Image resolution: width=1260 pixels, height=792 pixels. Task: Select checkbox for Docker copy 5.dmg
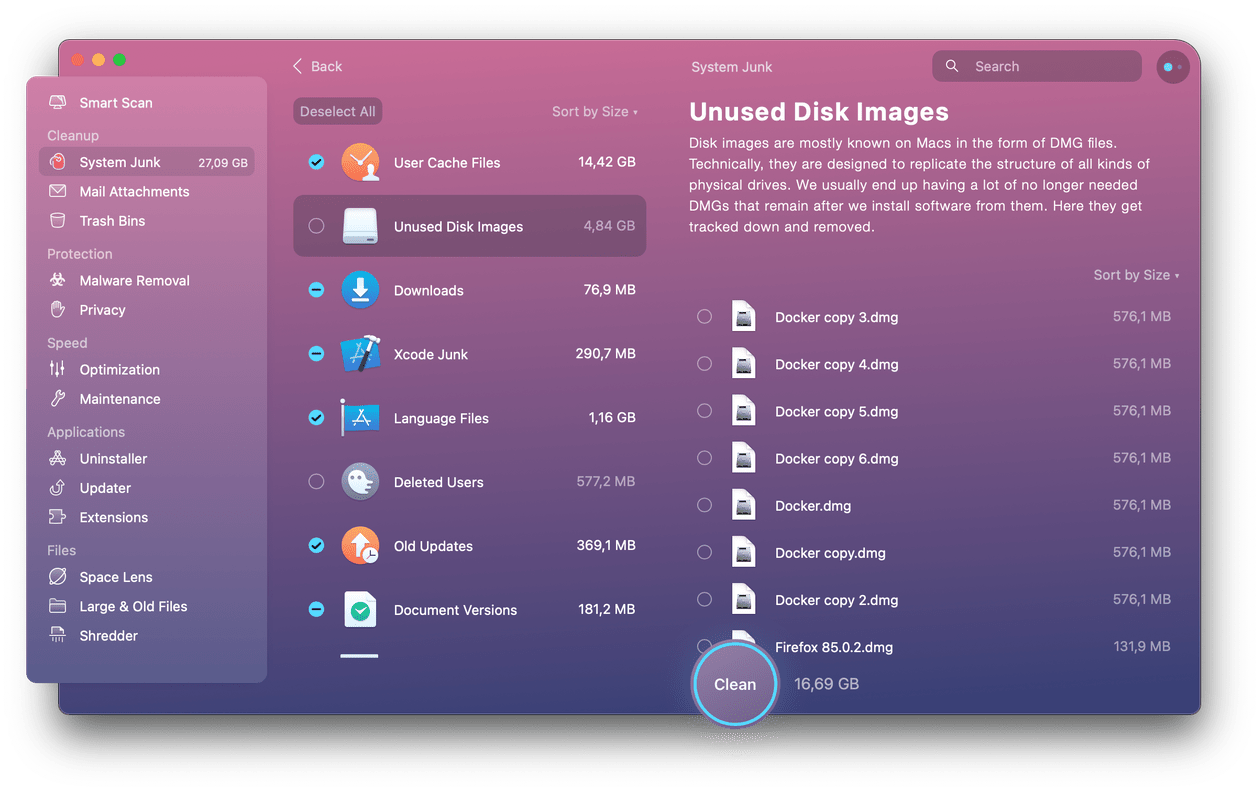point(704,411)
